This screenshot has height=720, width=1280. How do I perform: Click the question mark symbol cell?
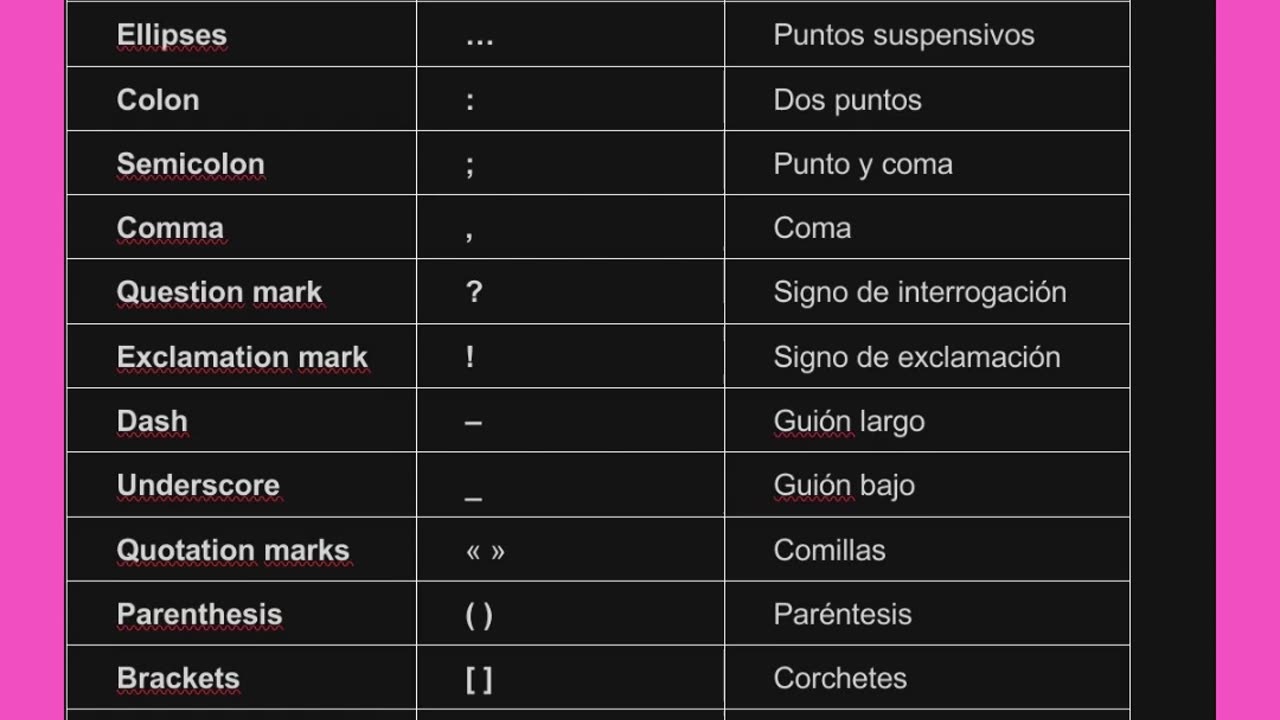tap(474, 292)
